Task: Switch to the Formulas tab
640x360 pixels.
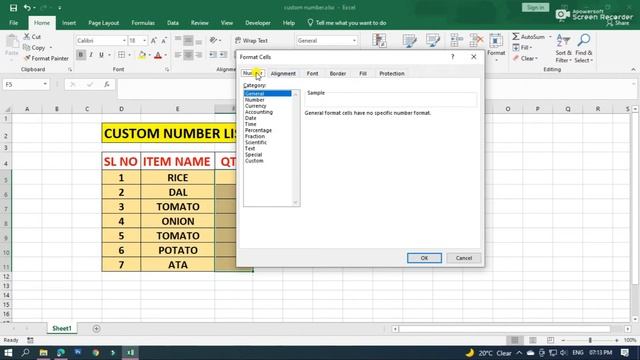Action: click(143, 23)
